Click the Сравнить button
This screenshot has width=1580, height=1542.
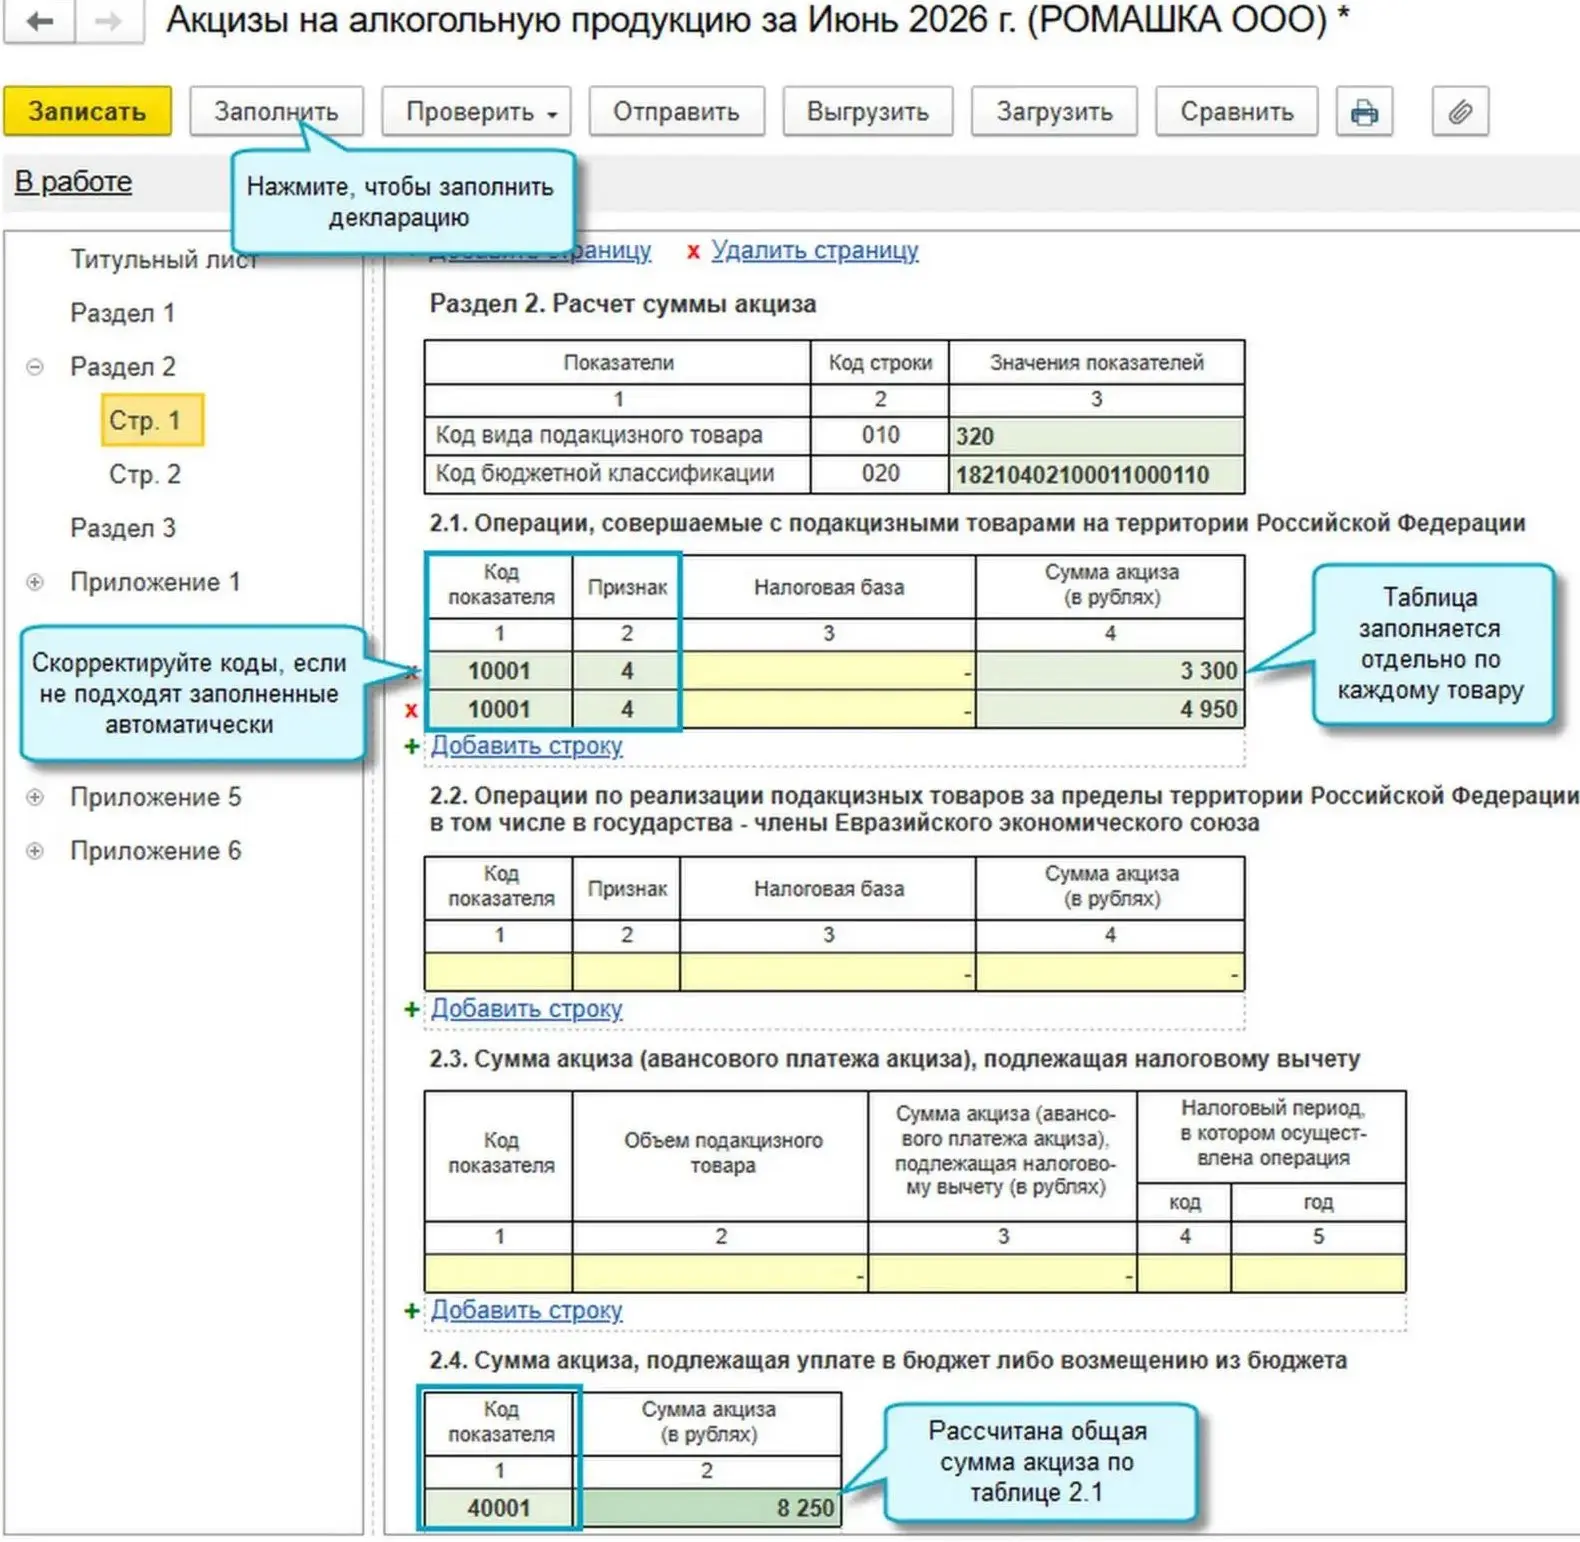[x=1236, y=112]
